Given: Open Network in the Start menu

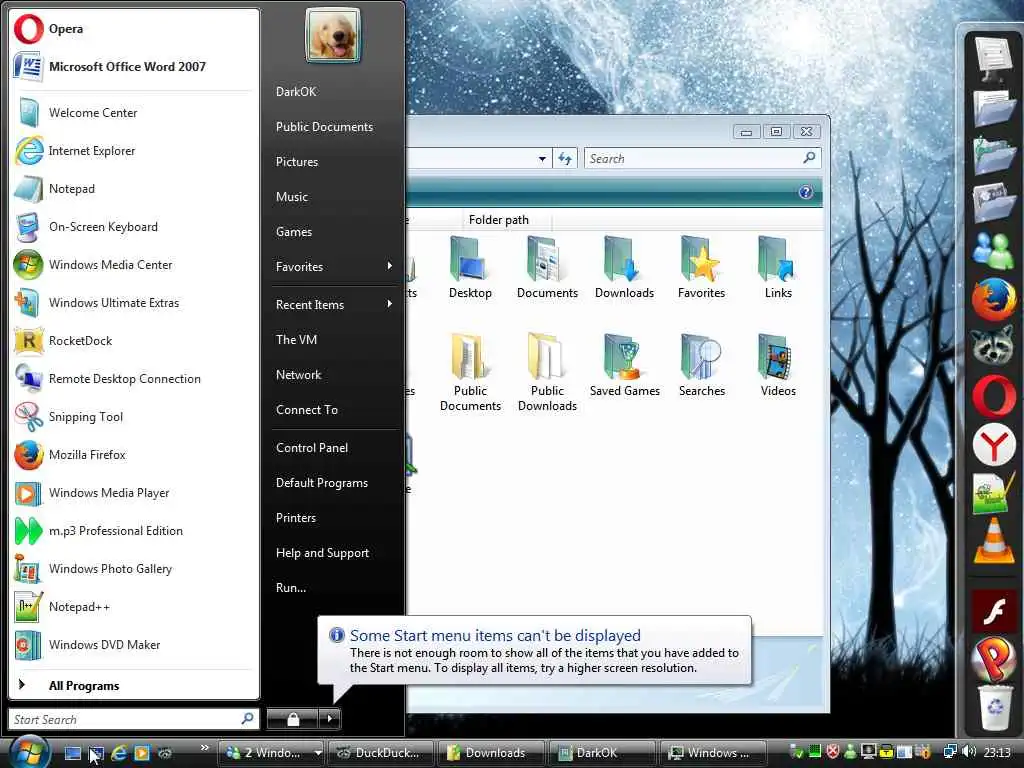Looking at the screenshot, I should click(x=298, y=375).
